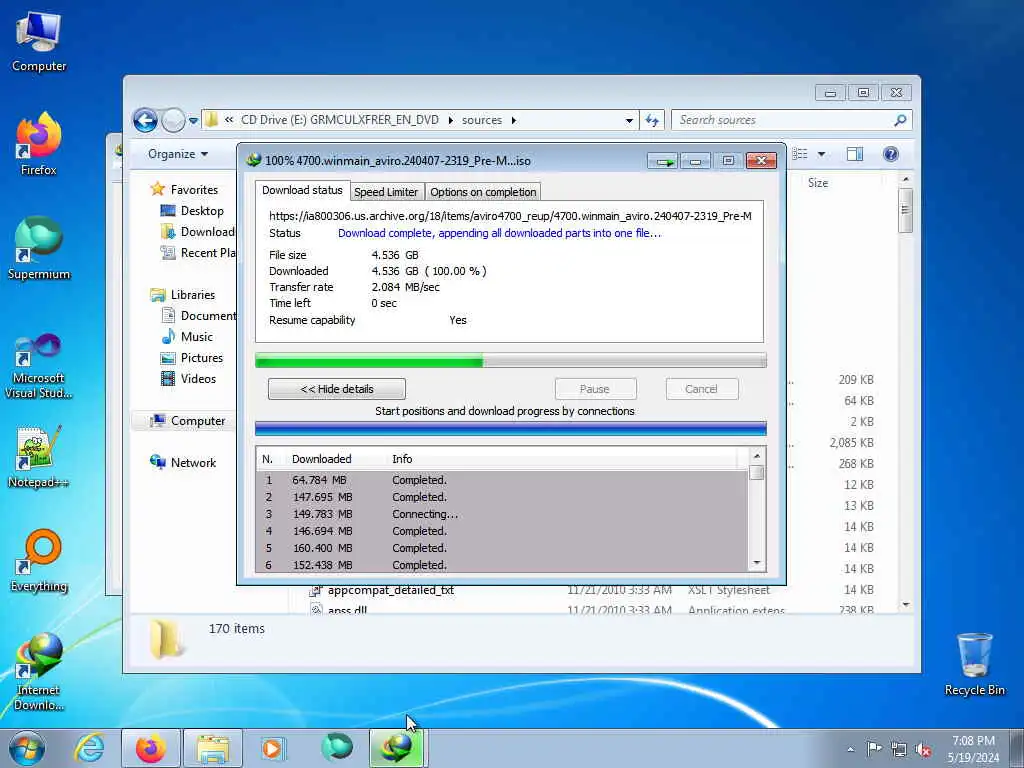This screenshot has height=768, width=1024.
Task: Switch to Firefox in the taskbar
Action: (151, 748)
